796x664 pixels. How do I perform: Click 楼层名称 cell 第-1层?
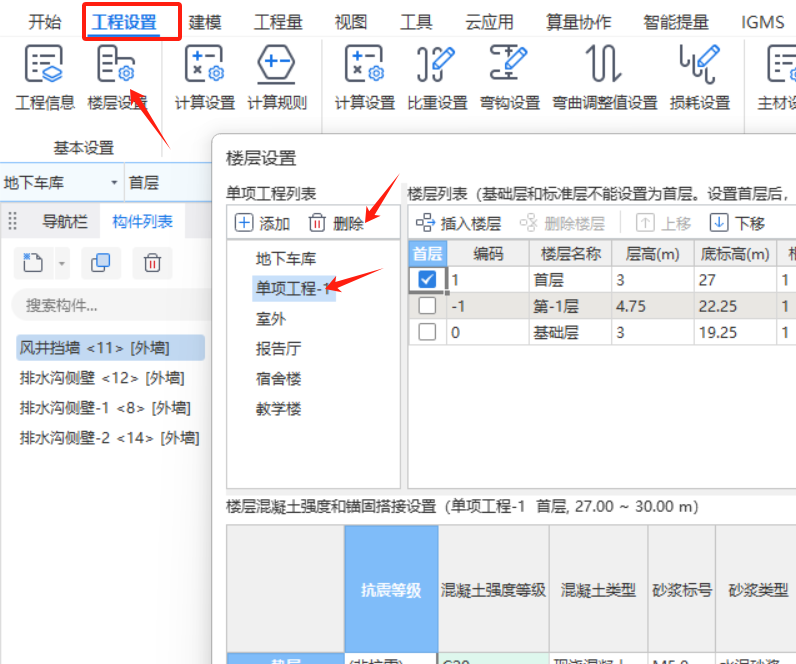tap(570, 306)
